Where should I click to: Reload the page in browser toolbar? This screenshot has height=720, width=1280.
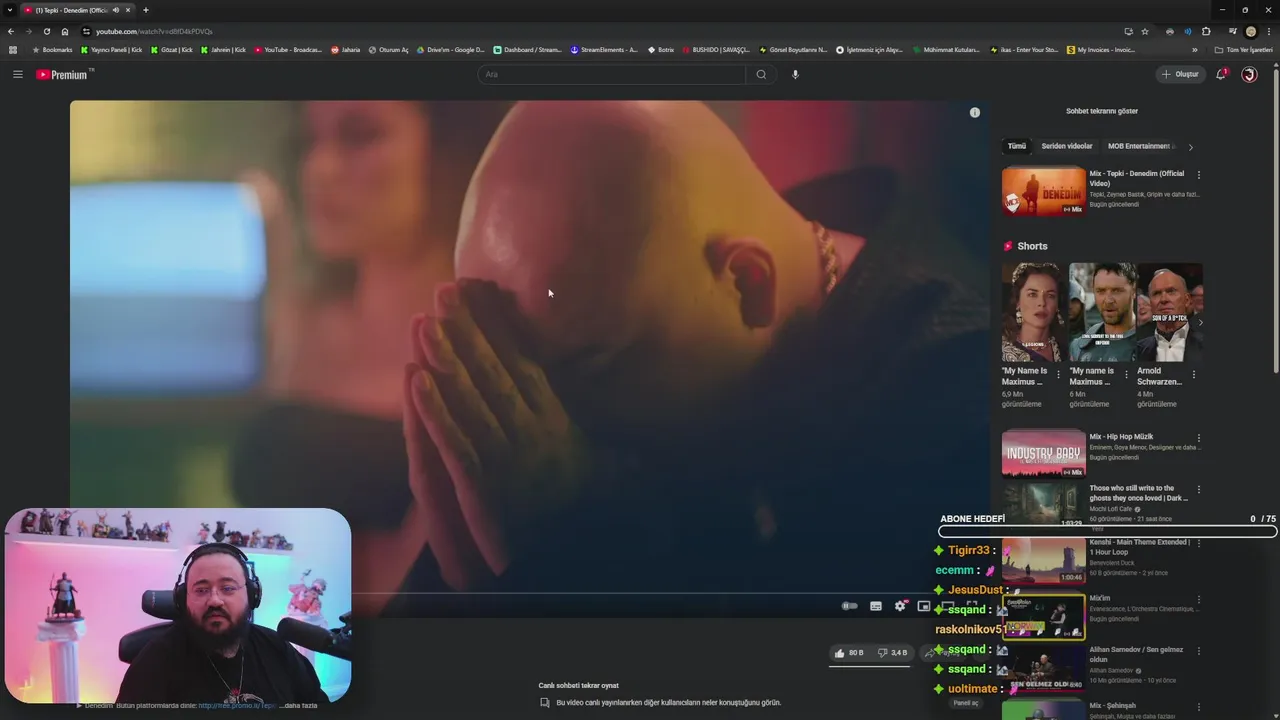tap(46, 31)
